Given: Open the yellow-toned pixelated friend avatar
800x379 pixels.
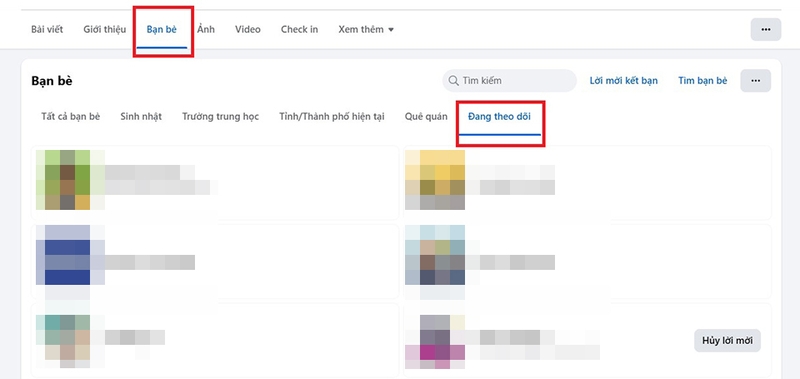Looking at the screenshot, I should (435, 180).
